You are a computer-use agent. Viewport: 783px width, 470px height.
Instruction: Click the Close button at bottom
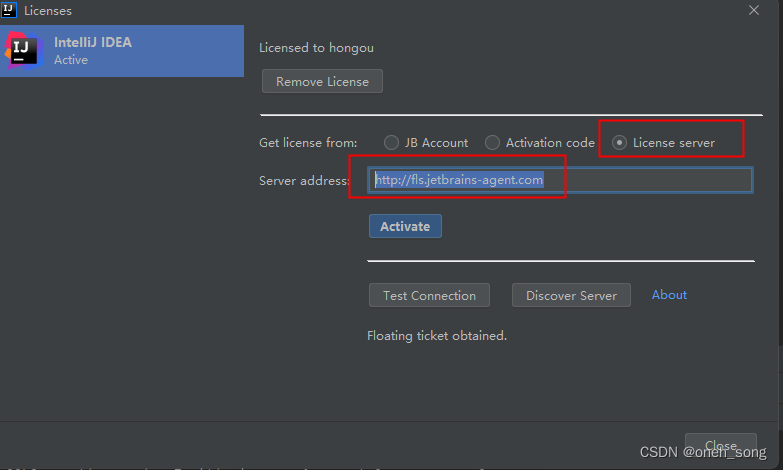[721, 445]
